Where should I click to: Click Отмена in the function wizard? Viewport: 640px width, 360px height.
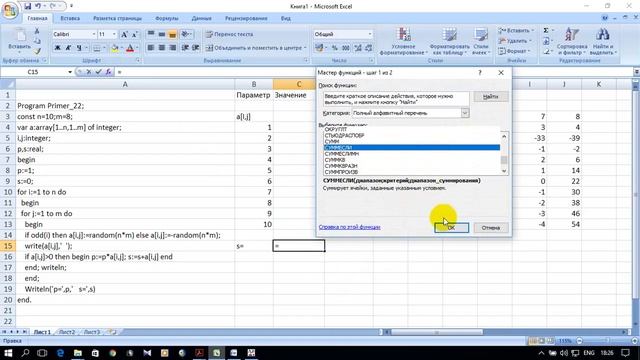pos(491,228)
